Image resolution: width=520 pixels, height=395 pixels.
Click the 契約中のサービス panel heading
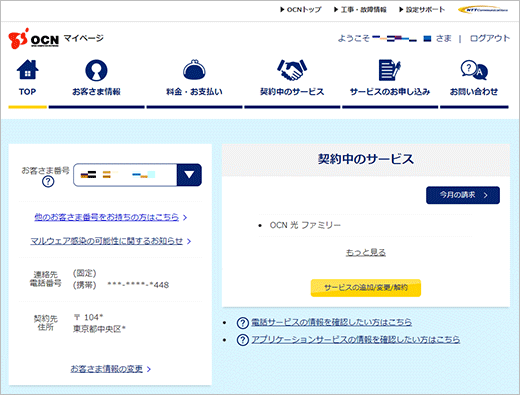[366, 159]
